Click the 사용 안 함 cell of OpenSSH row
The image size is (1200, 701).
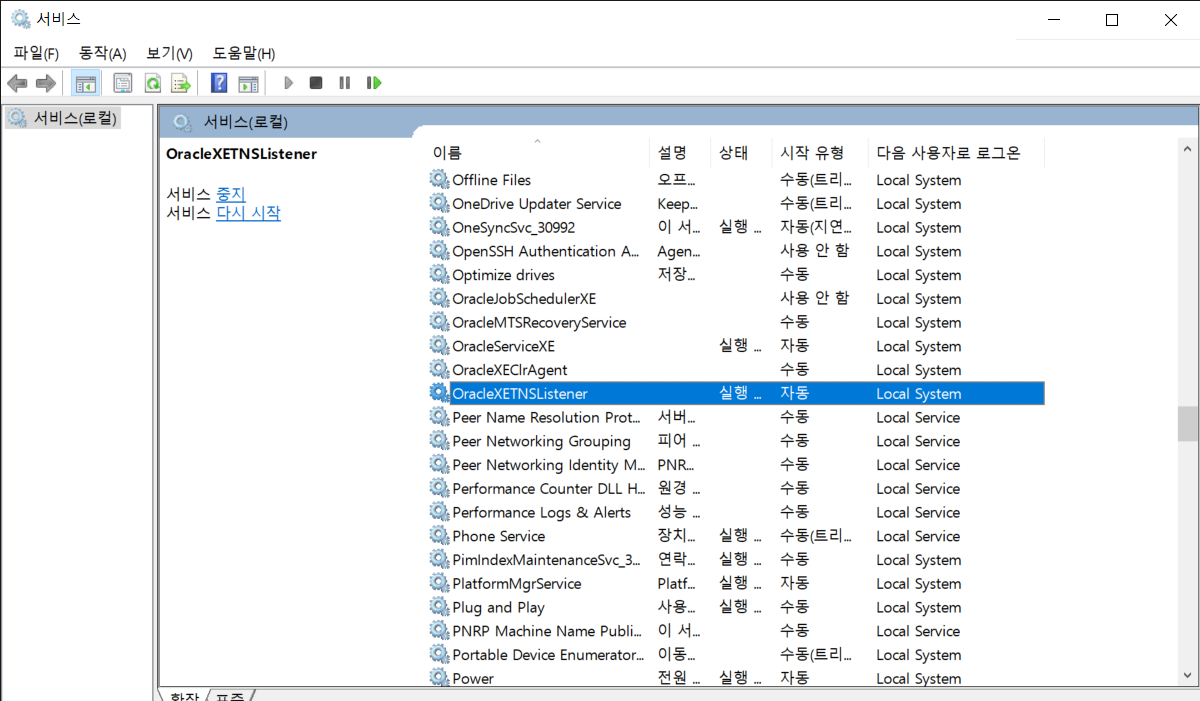814,251
